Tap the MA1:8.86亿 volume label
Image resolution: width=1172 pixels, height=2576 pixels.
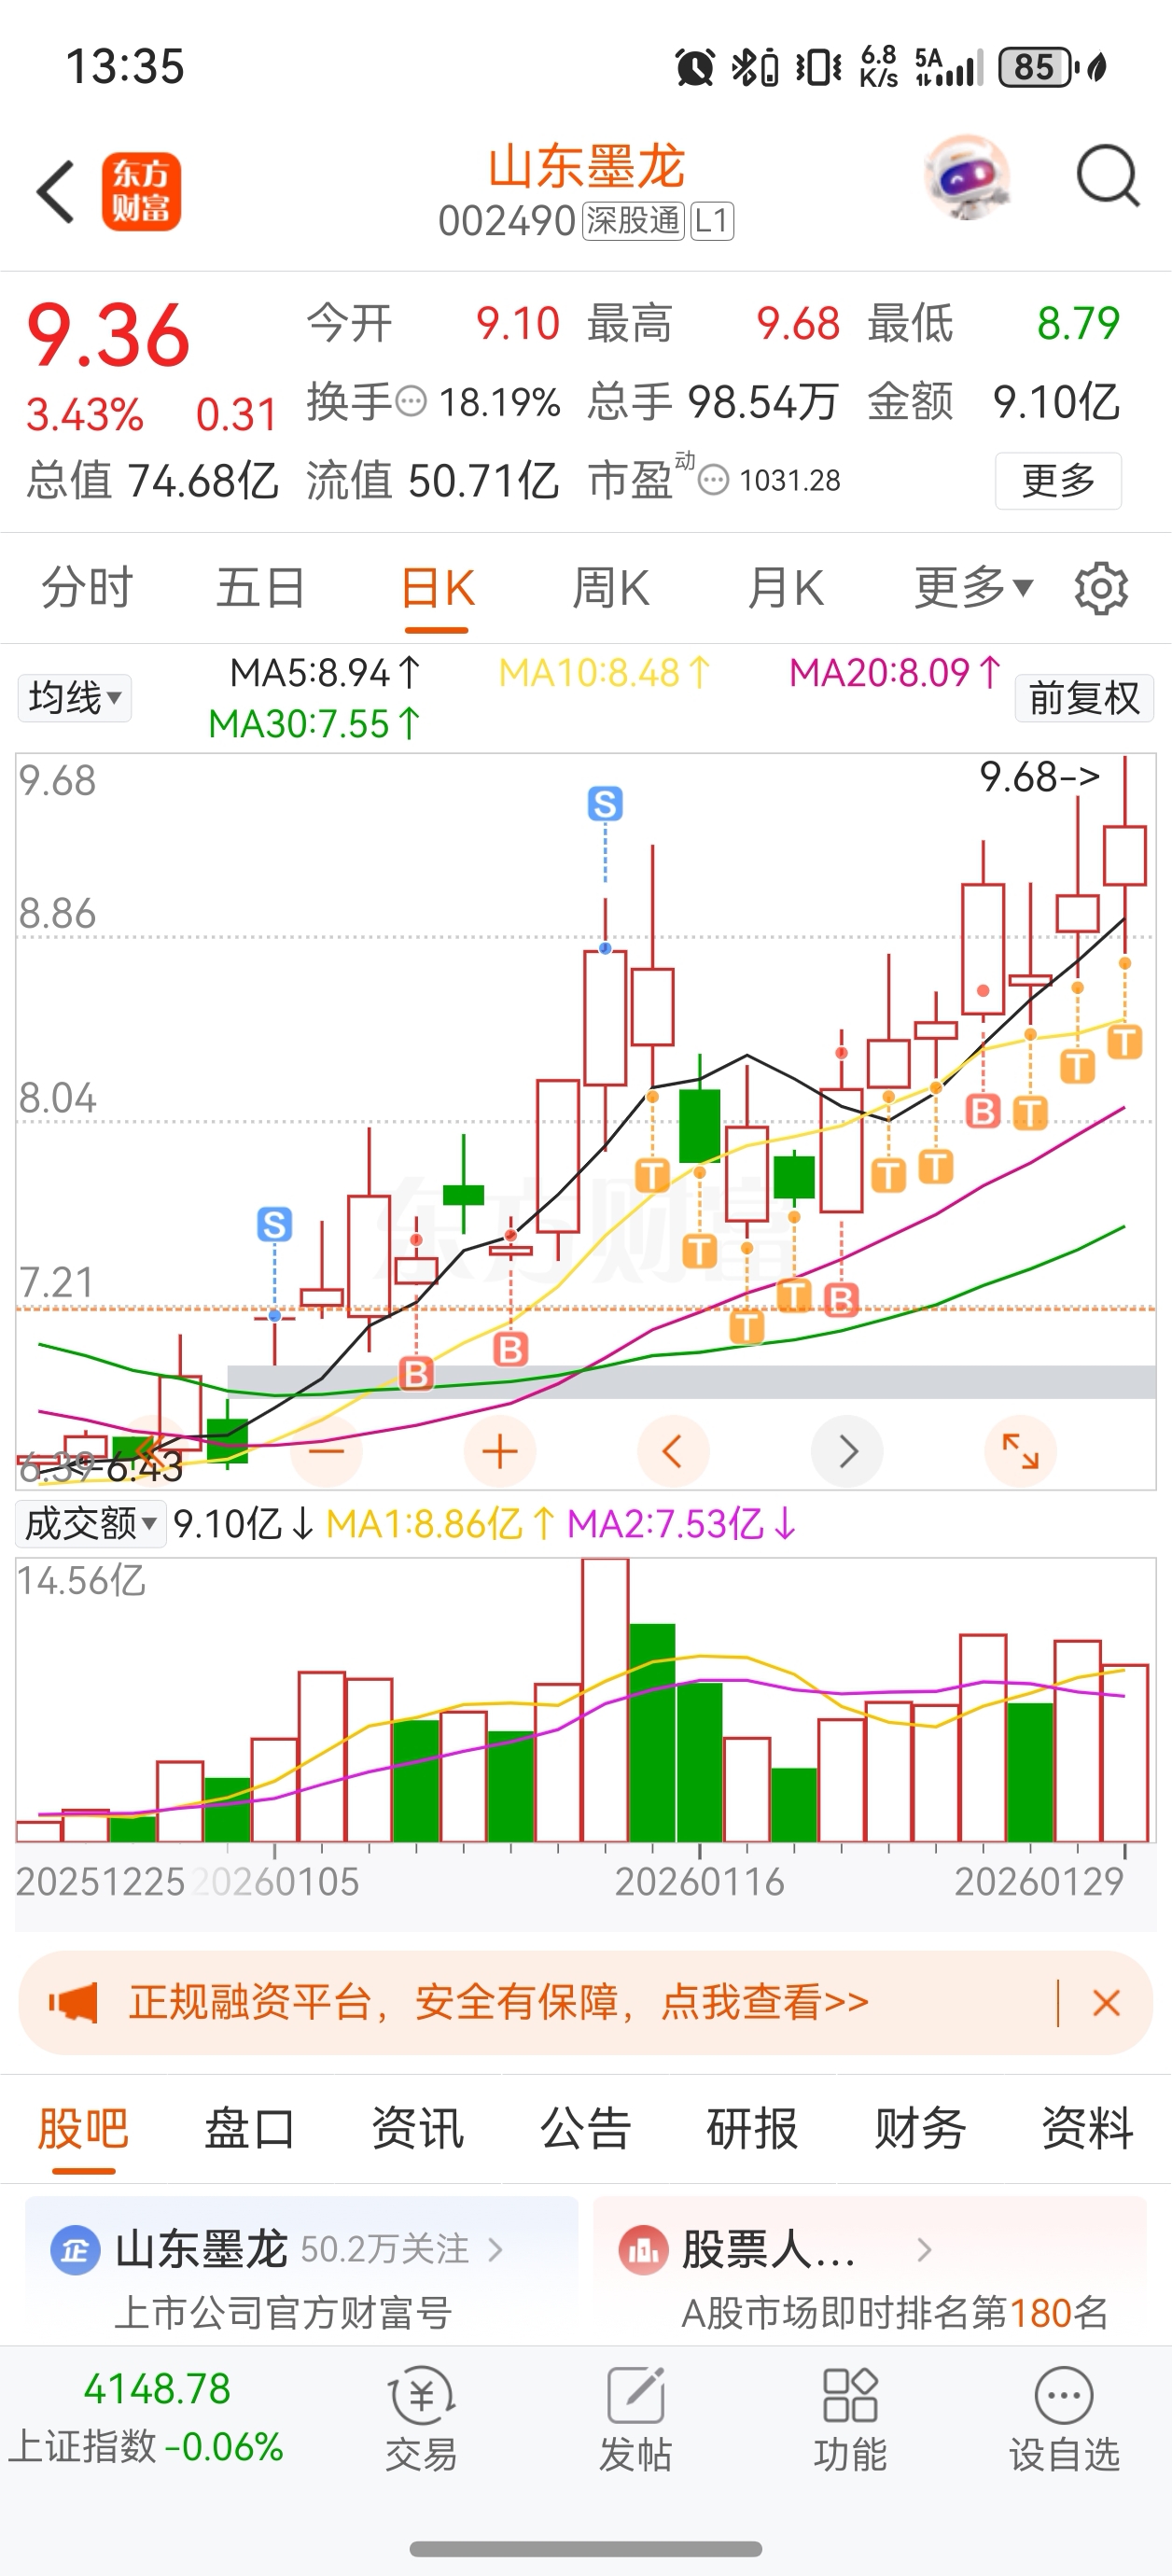click(x=441, y=1524)
